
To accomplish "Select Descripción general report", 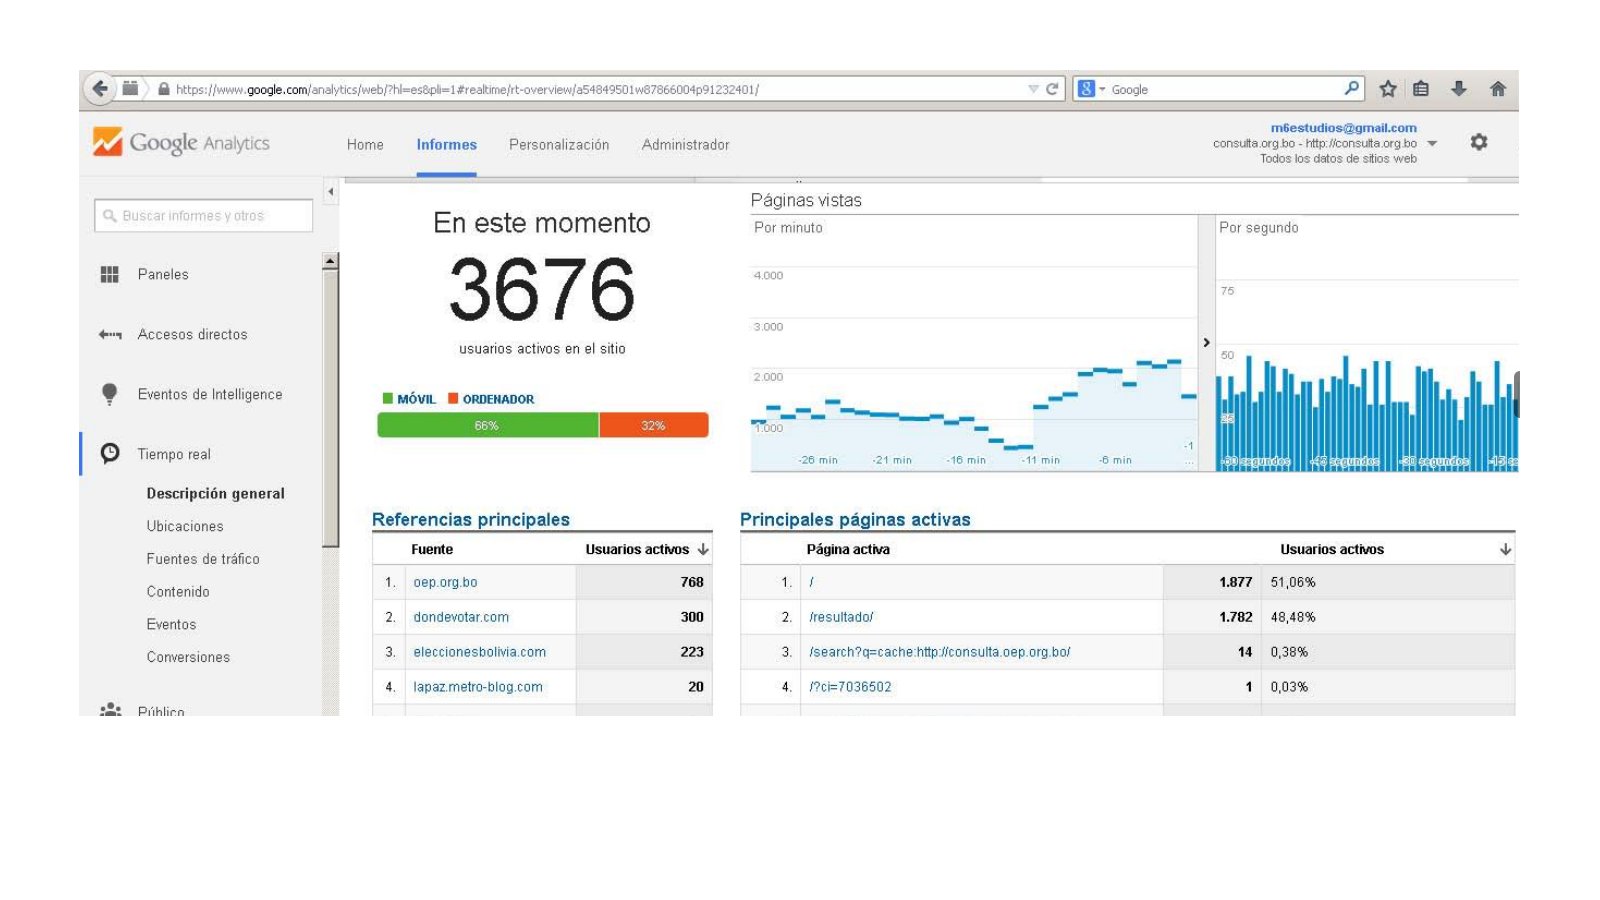I will (216, 493).
